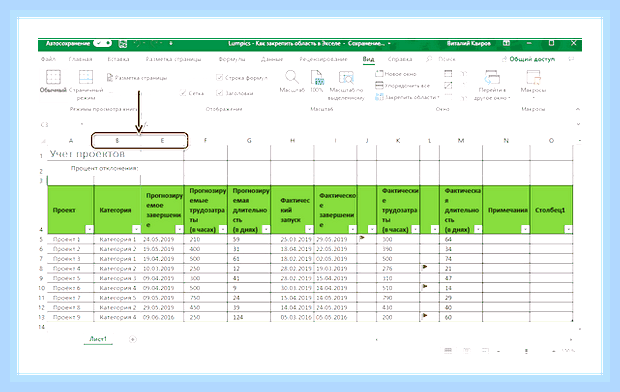Image resolution: width=620 pixels, height=392 pixels.
Task: Set zoom with the 100% icon
Action: tap(317, 77)
